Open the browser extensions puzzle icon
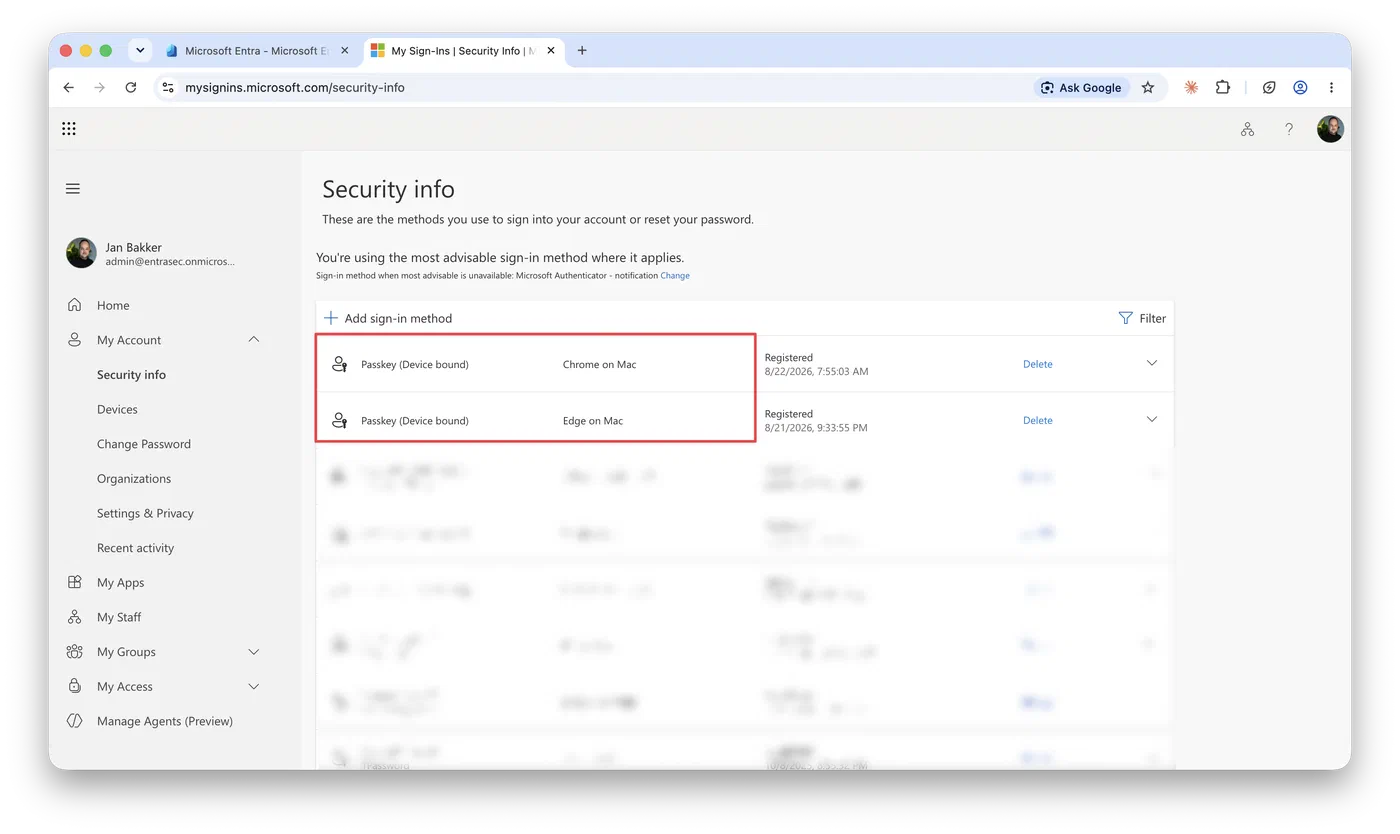 (1223, 87)
